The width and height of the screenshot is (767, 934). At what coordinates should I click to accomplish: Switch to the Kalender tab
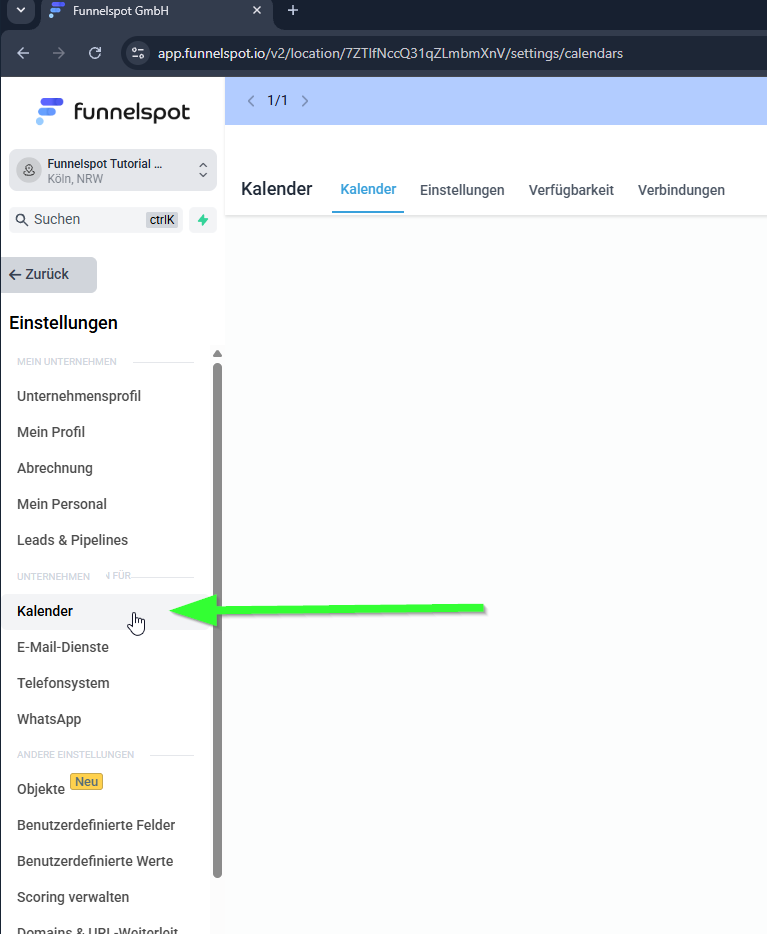pos(368,189)
